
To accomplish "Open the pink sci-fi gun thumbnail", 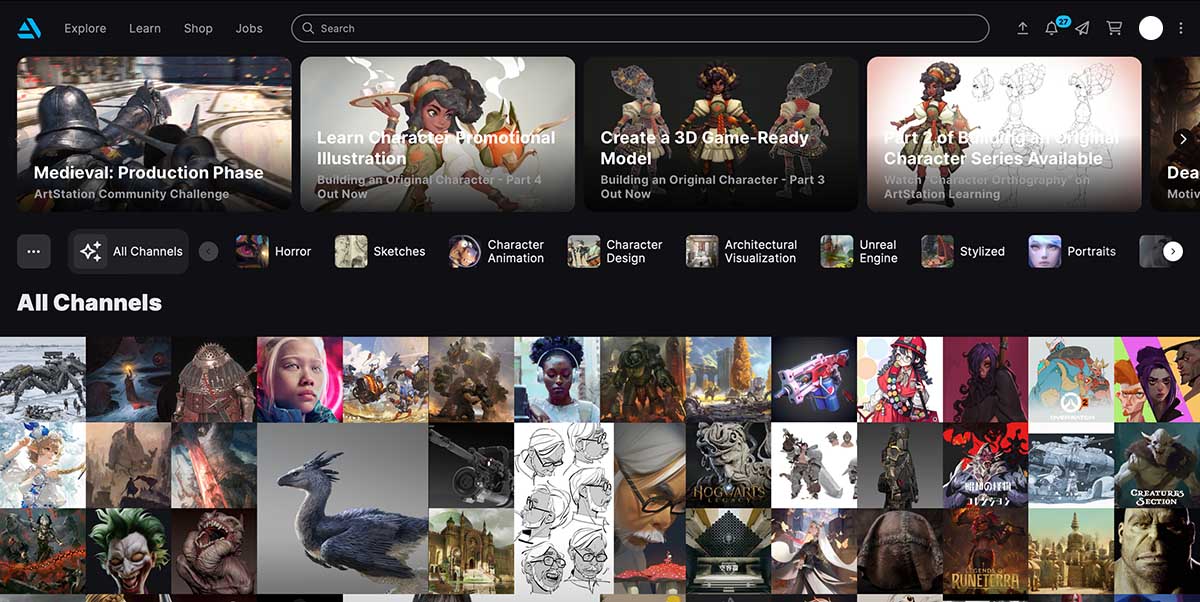I will [815, 379].
